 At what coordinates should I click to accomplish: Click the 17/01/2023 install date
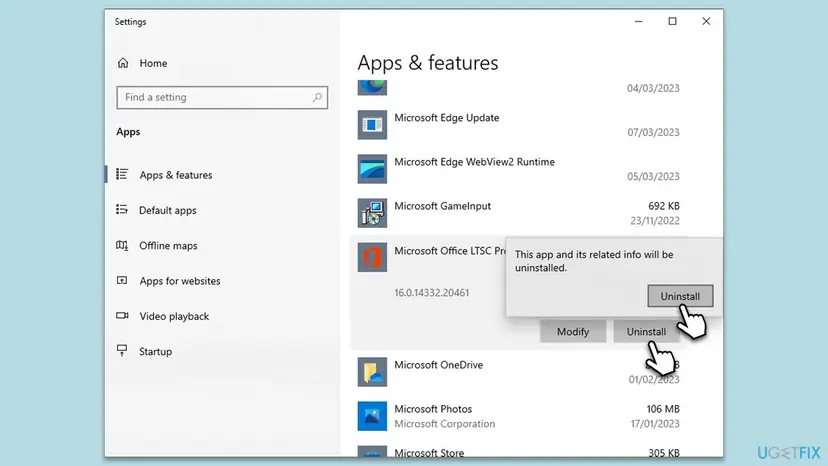655,424
